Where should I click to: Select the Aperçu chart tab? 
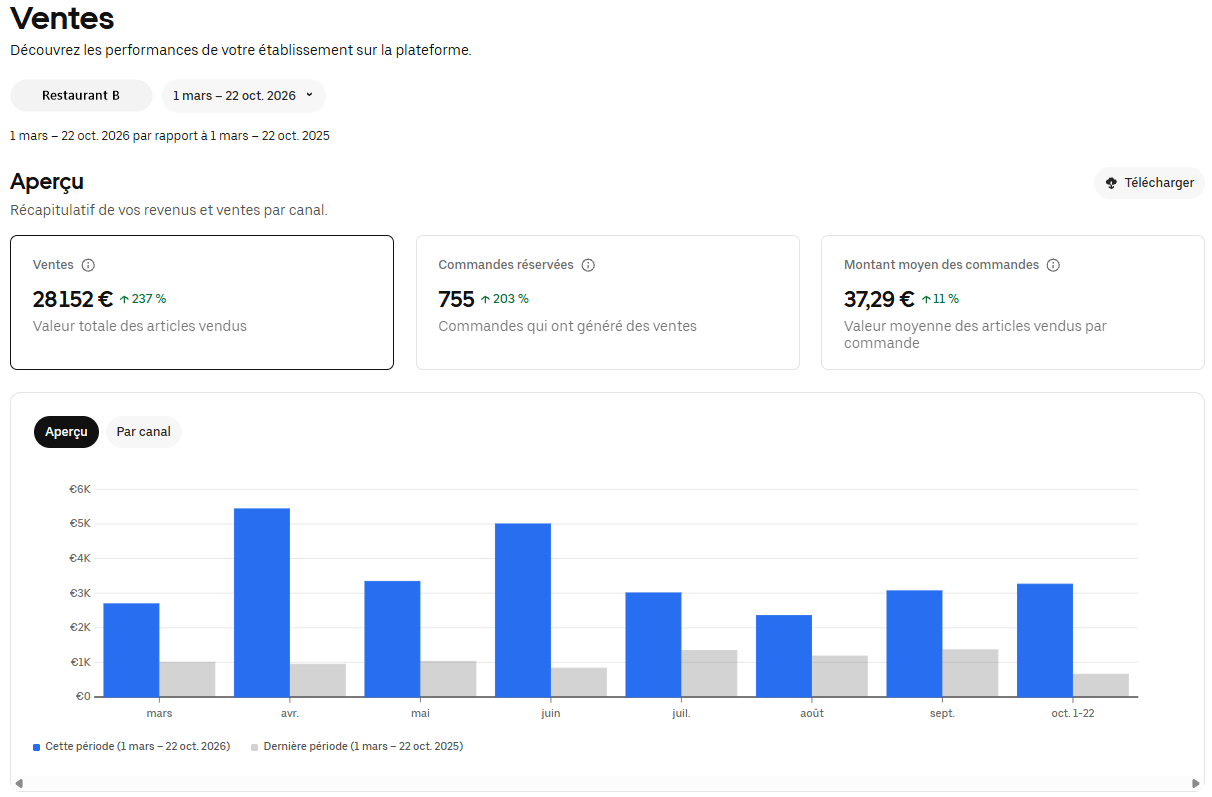click(66, 432)
